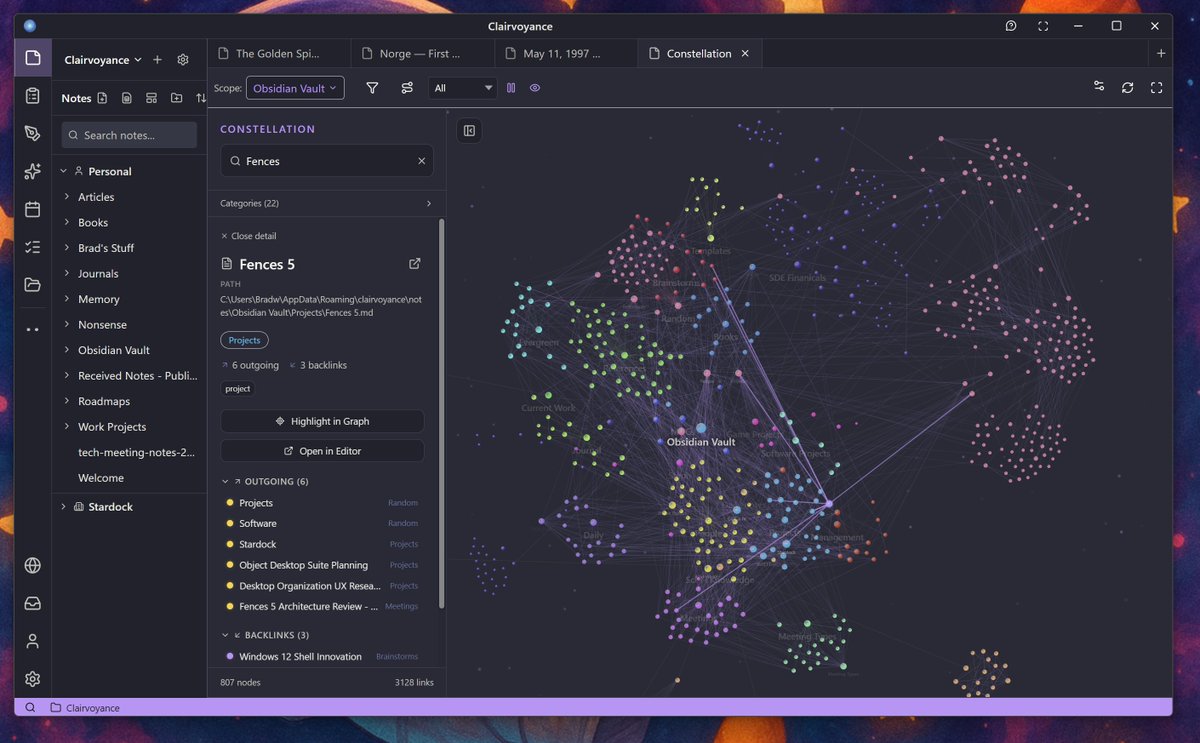Open the AI sparkle assistant icon

(33, 171)
